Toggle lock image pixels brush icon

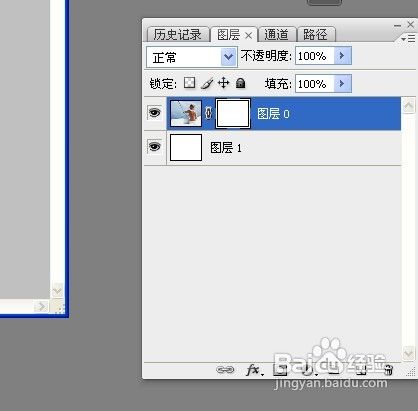click(207, 83)
